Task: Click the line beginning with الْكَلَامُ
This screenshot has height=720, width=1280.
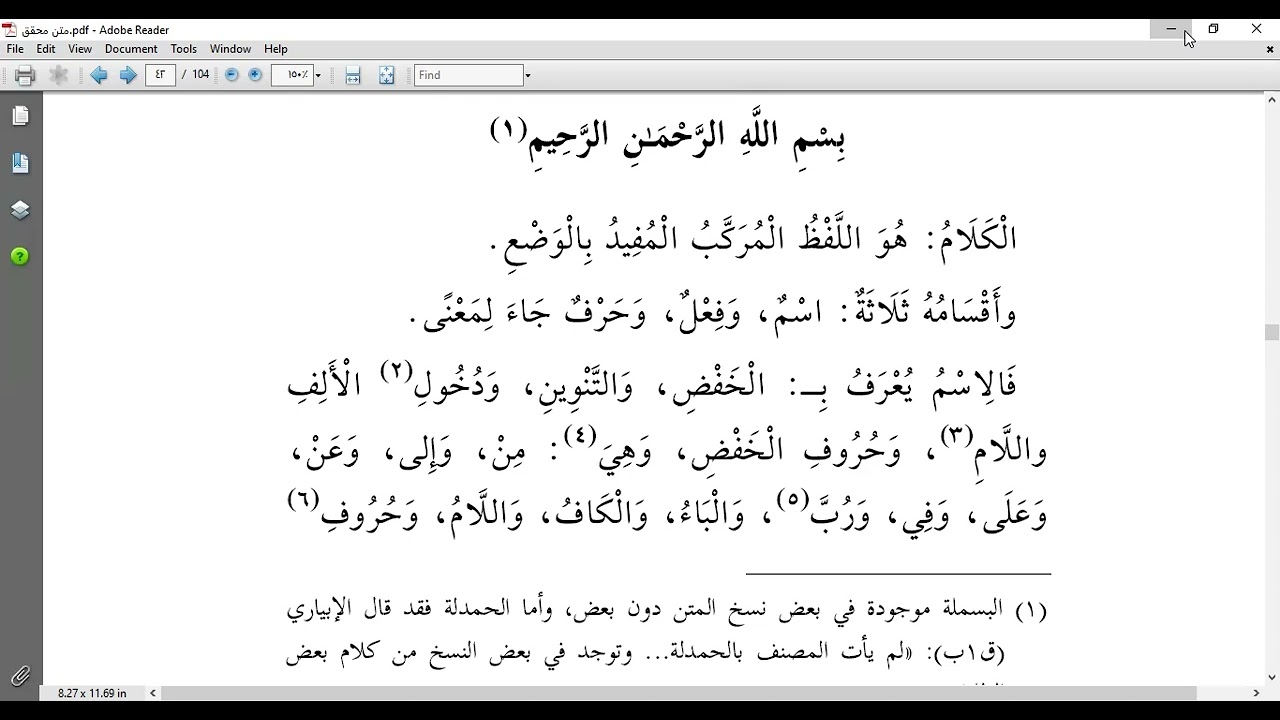Action: coord(755,238)
